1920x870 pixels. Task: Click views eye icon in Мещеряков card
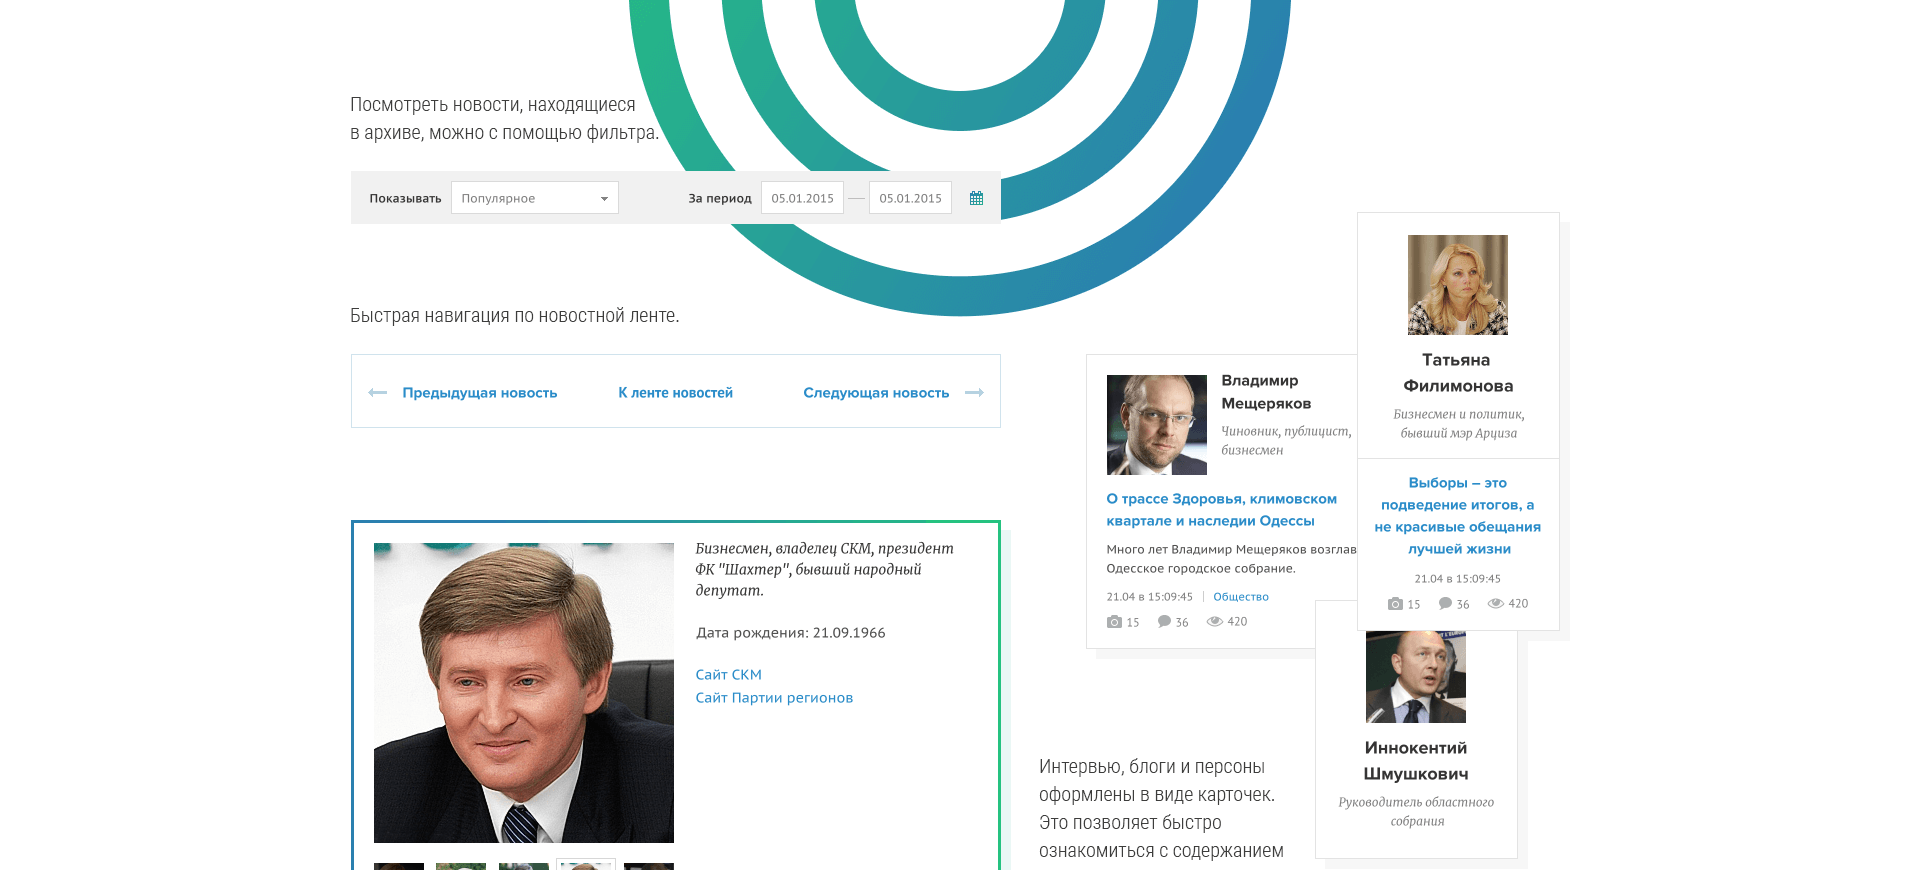point(1214,622)
